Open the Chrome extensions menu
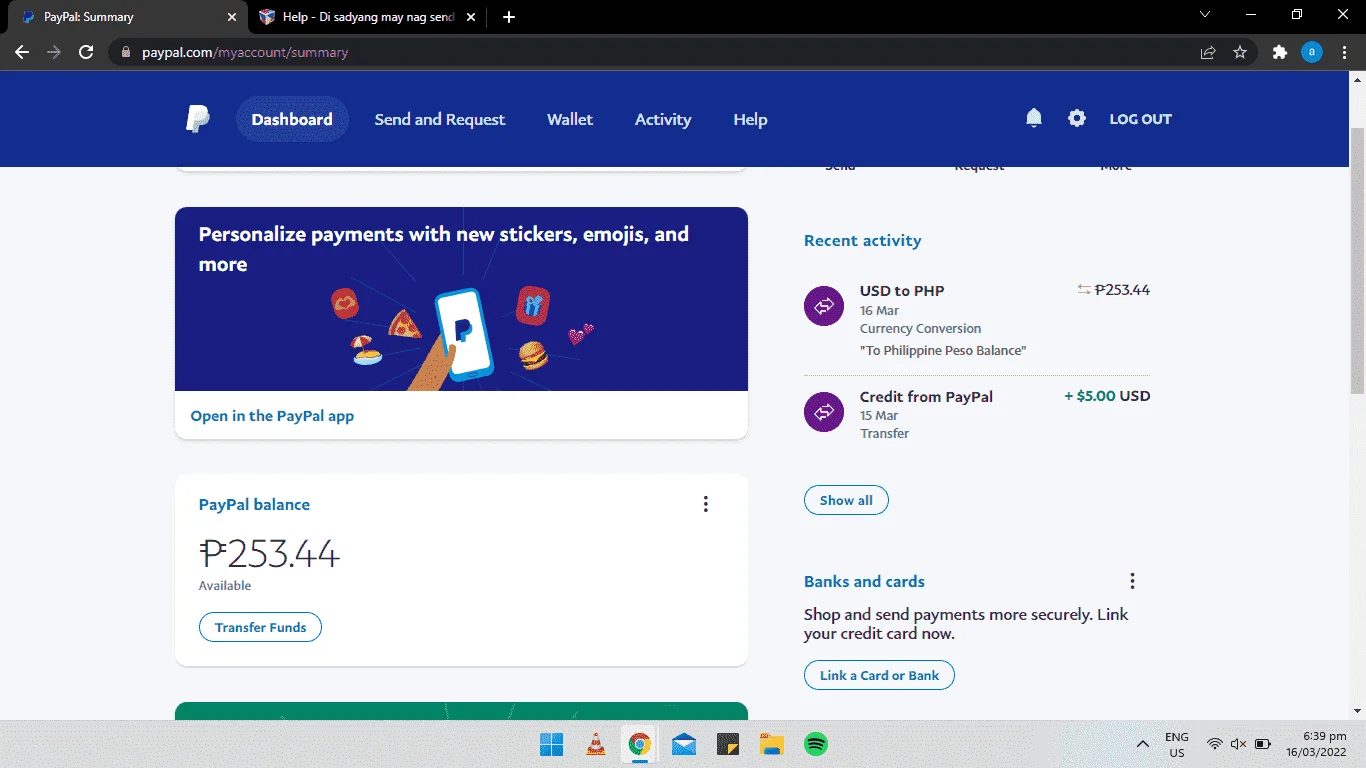Viewport: 1366px width, 768px height. tap(1279, 52)
